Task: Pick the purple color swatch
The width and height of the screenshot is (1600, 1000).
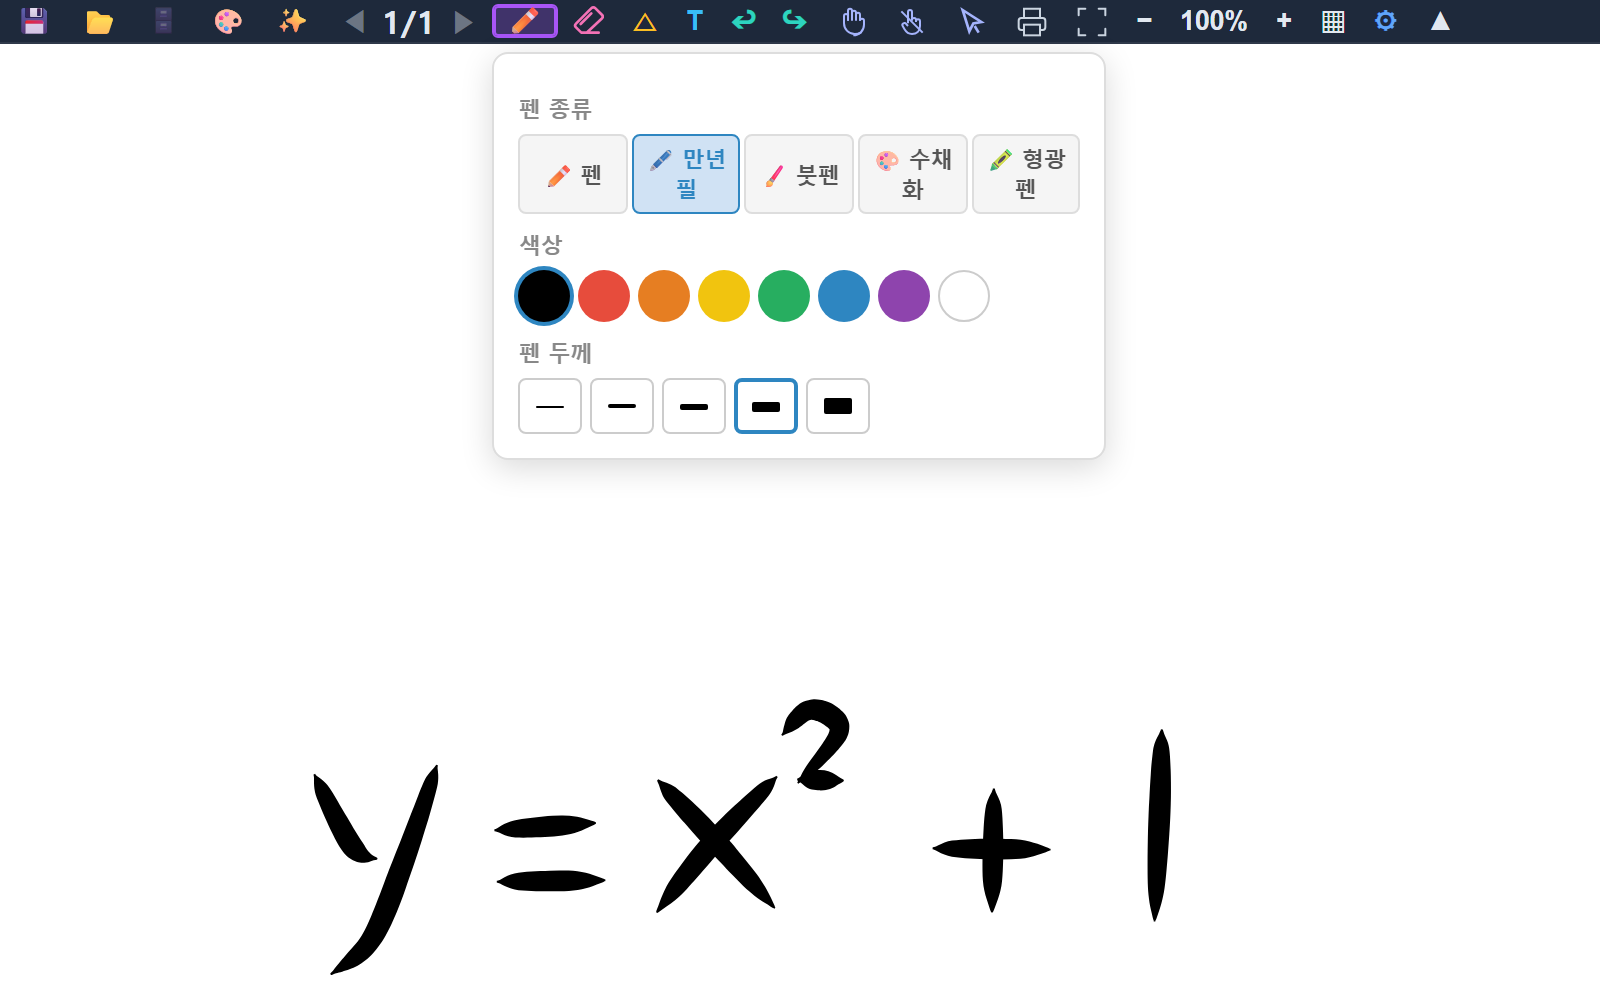Action: point(904,296)
